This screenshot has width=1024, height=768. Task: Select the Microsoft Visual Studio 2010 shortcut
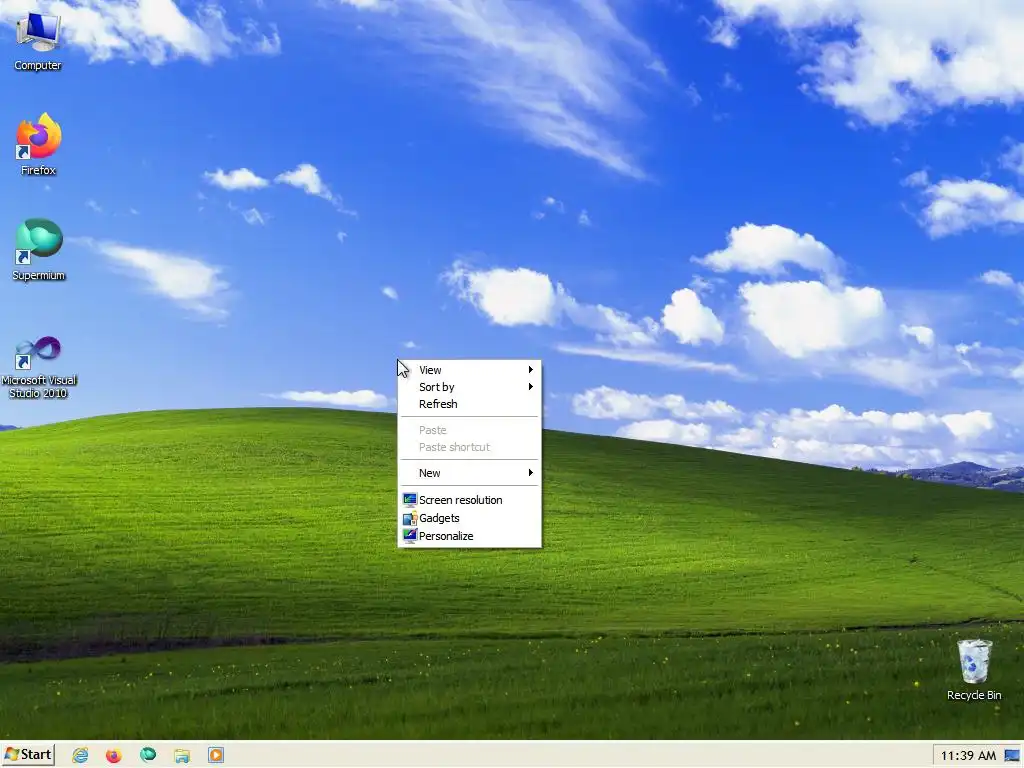click(x=39, y=367)
